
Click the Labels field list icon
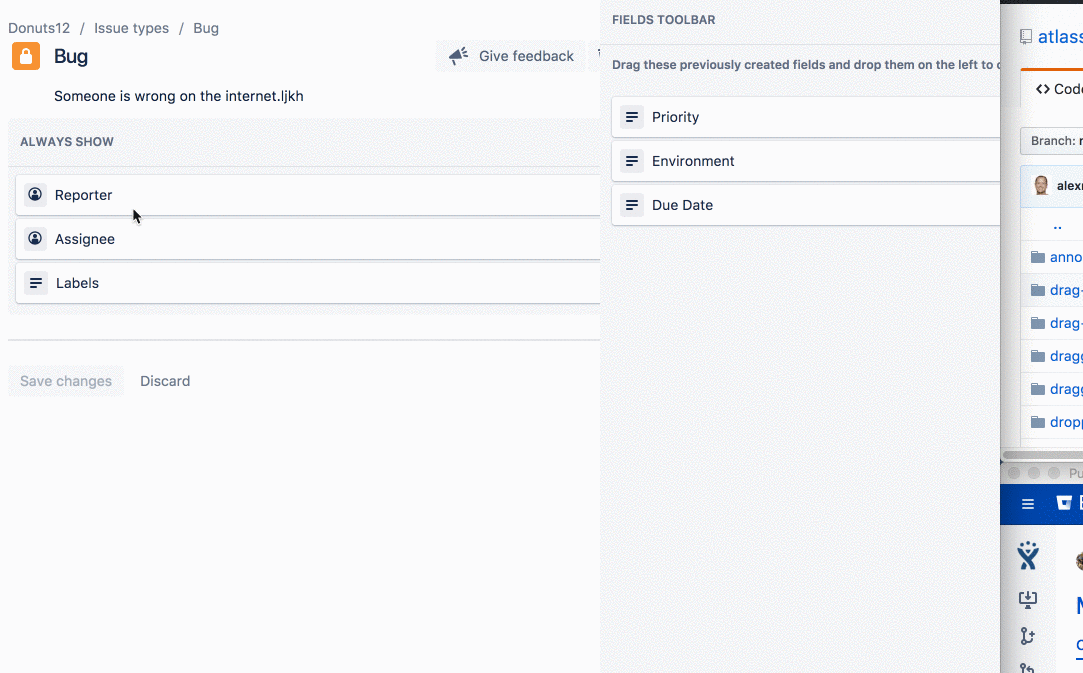36,282
